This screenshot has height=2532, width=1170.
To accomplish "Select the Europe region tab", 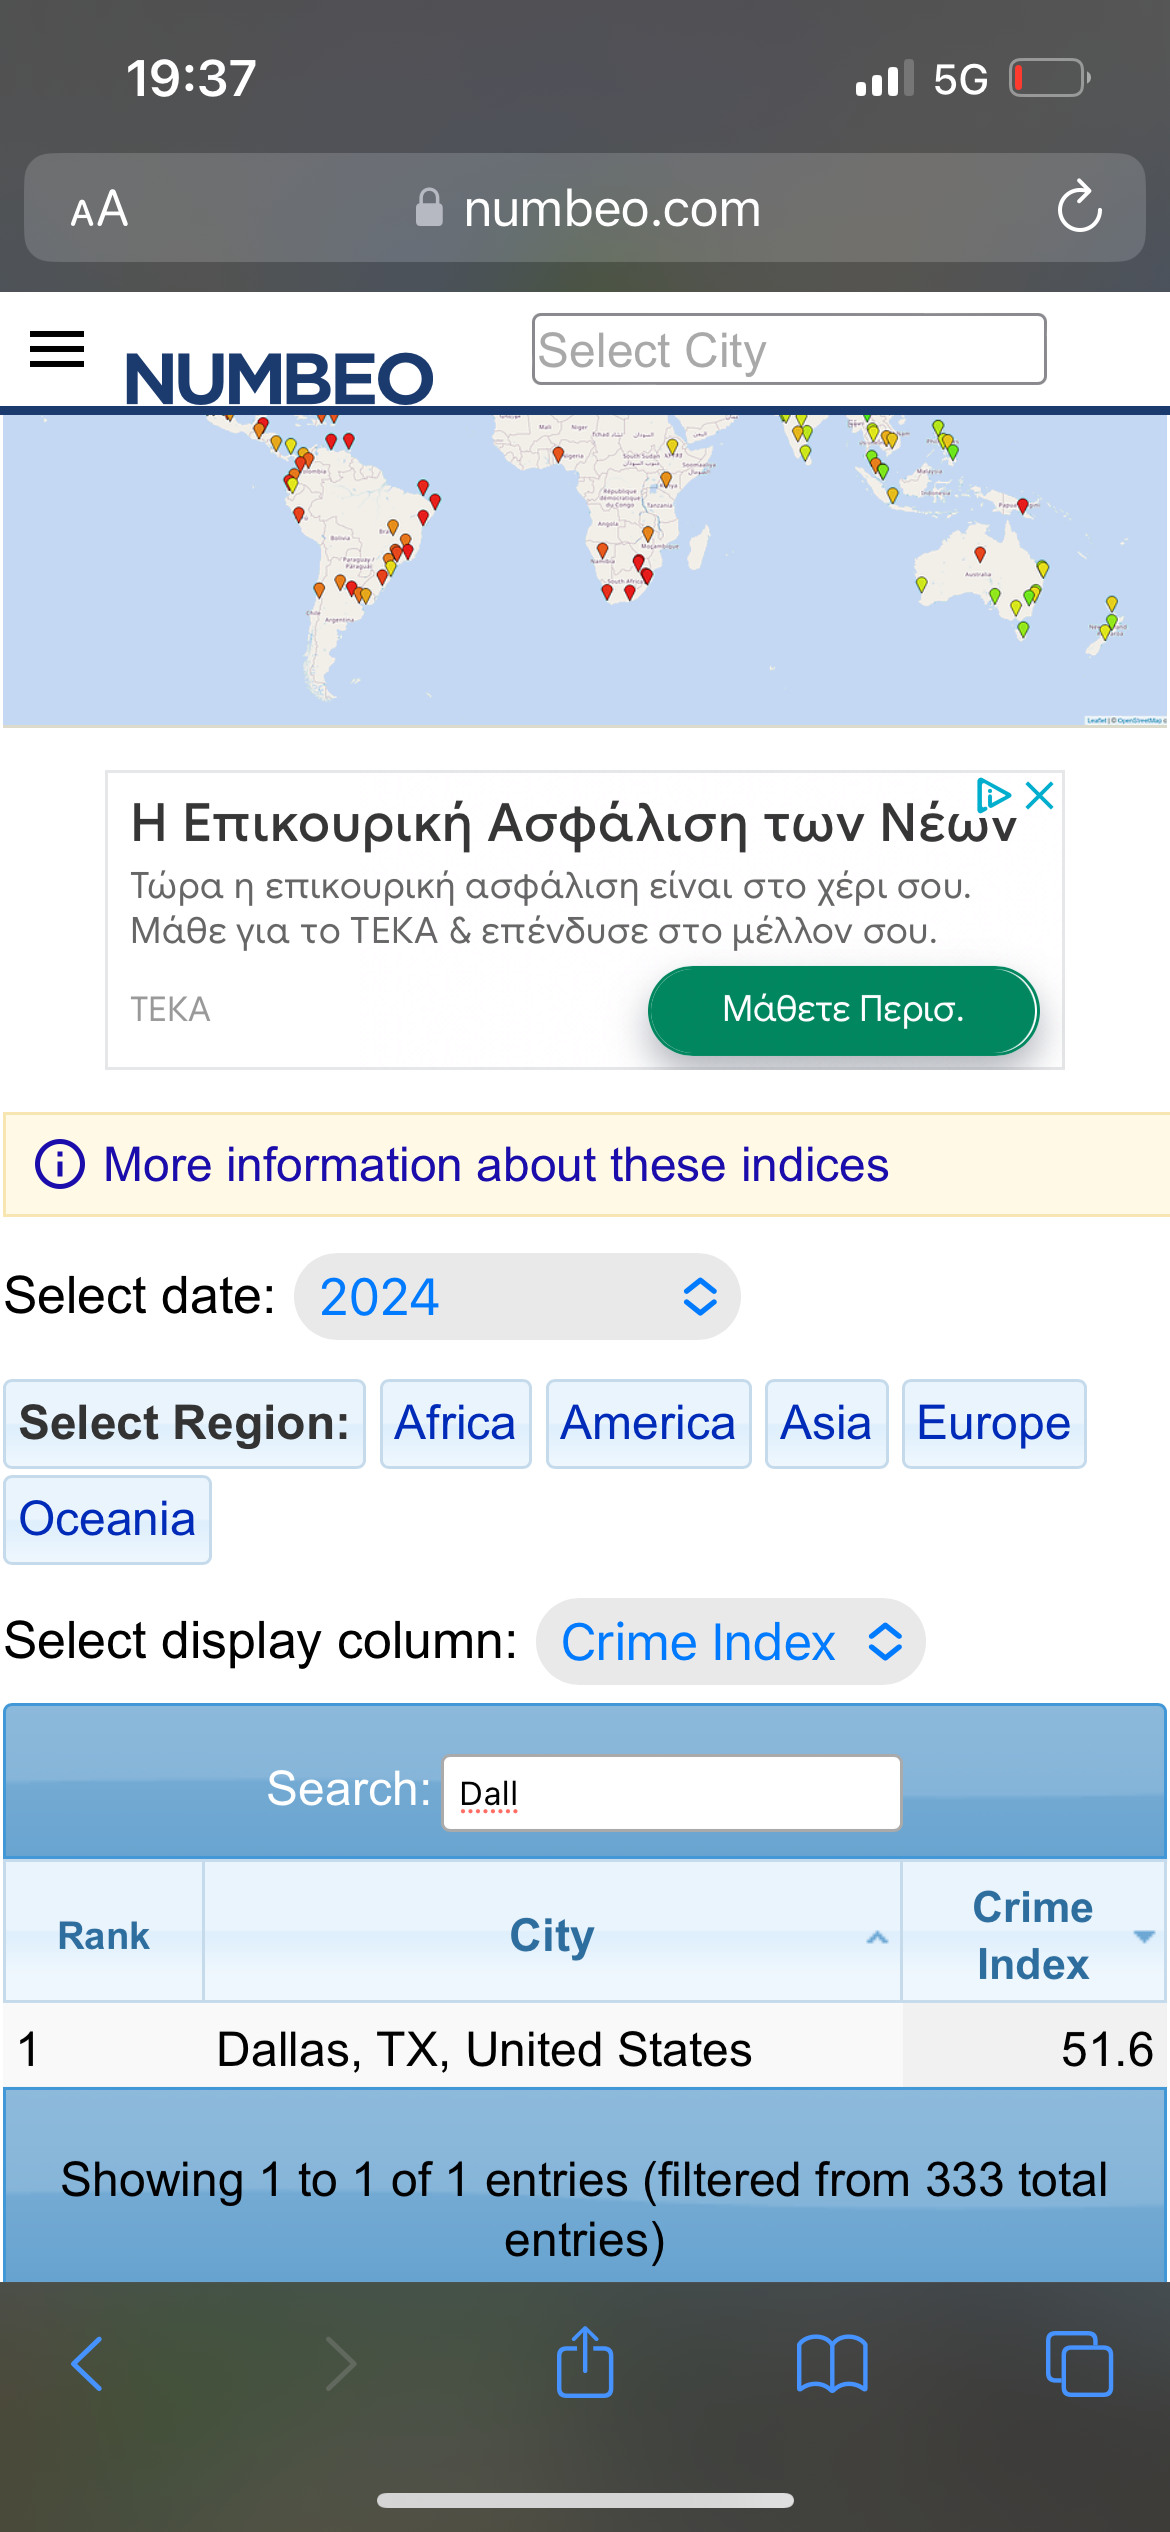I will 994,1423.
